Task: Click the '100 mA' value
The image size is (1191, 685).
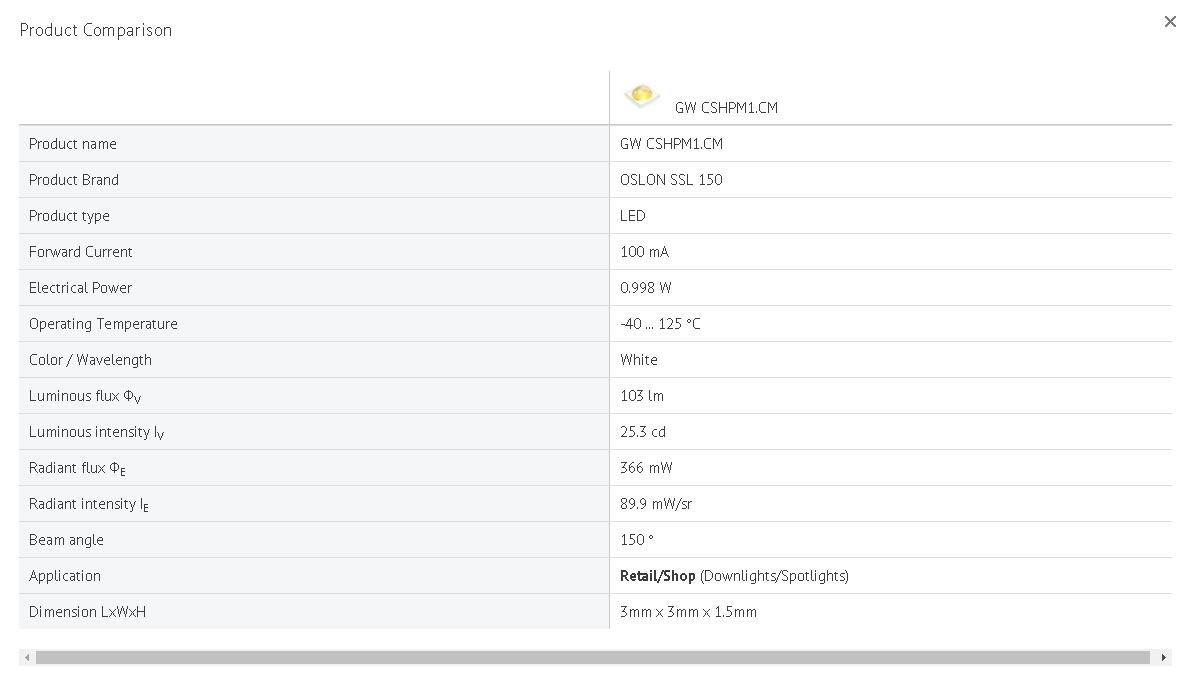Action: click(x=644, y=252)
